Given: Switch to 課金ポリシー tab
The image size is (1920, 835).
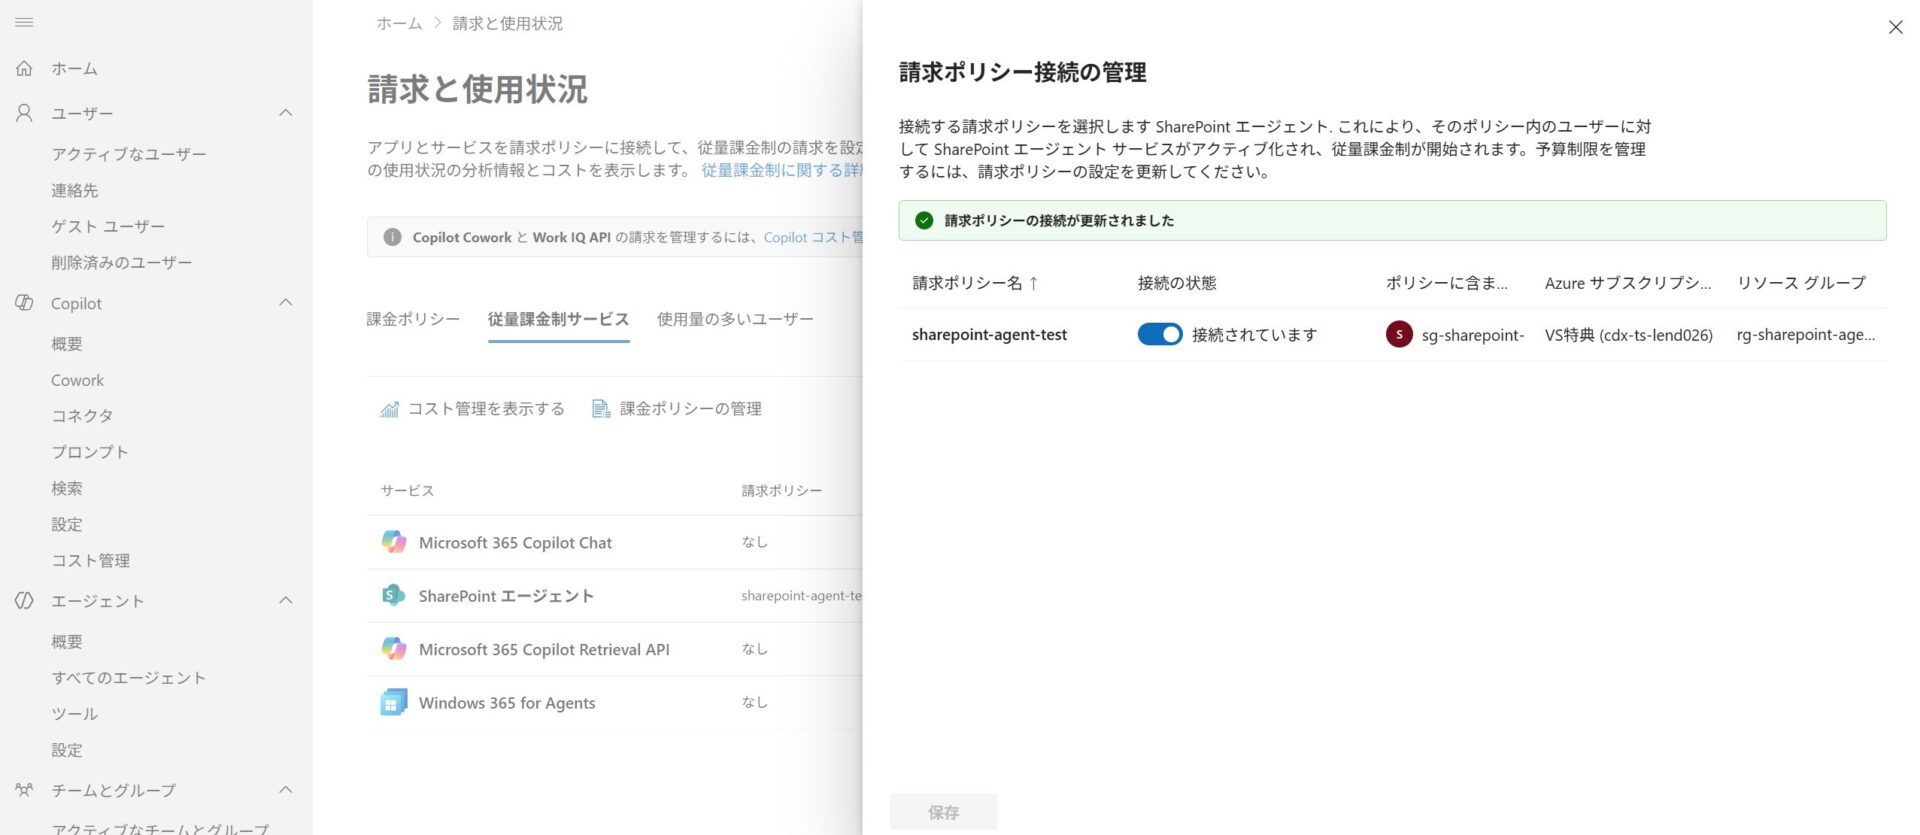Looking at the screenshot, I should click(x=413, y=319).
